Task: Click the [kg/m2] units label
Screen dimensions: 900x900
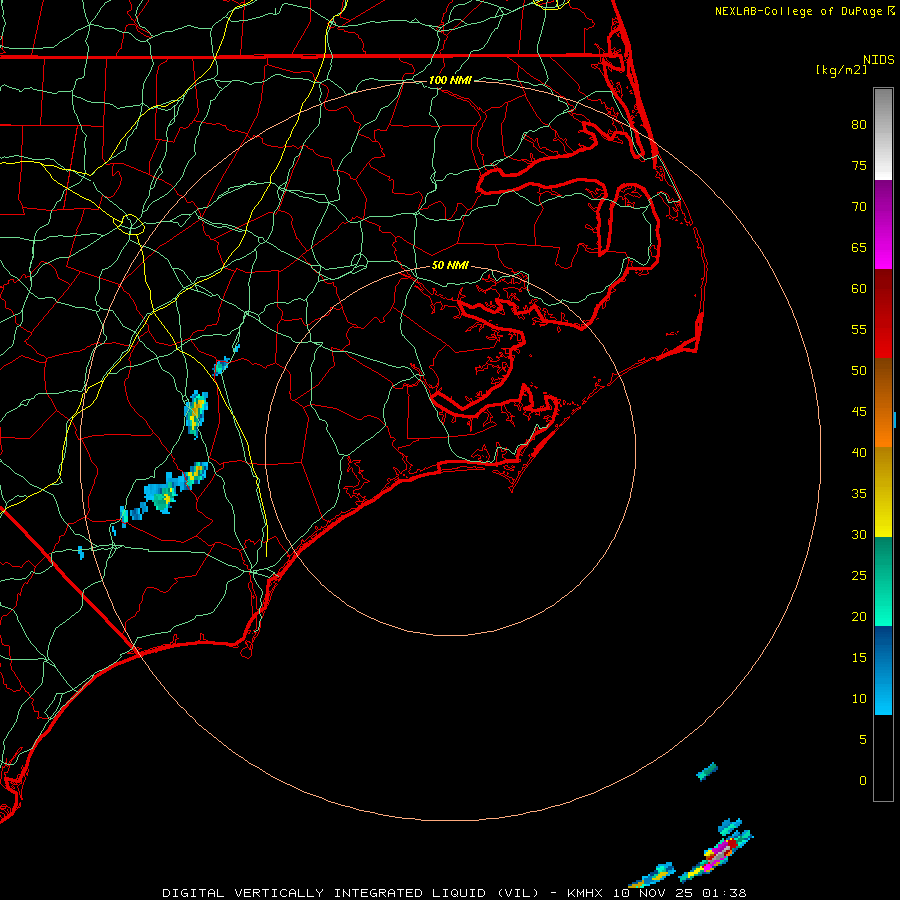Action: [x=841, y=70]
